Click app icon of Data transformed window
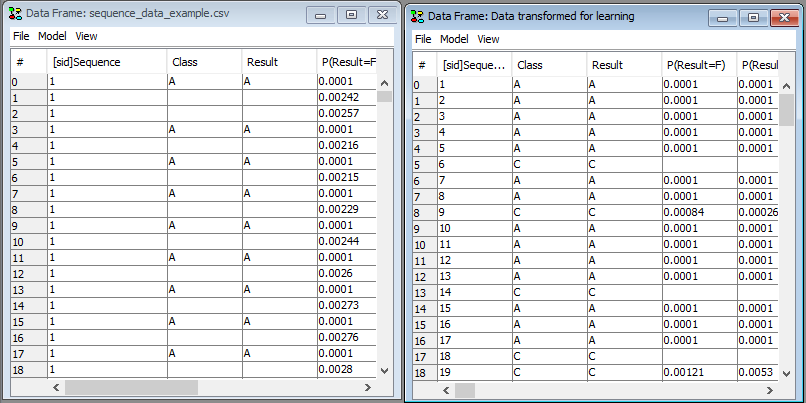This screenshot has height=403, width=806. [x=418, y=16]
